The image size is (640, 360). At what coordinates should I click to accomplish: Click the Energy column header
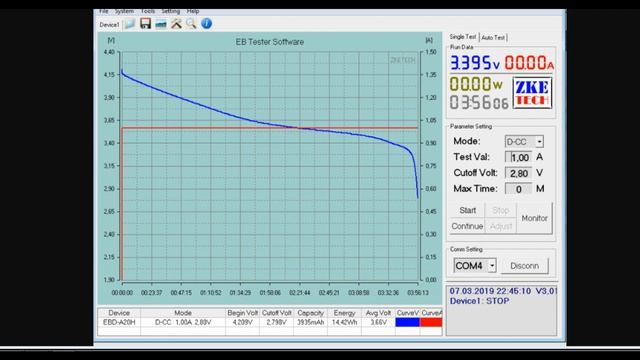coord(344,313)
